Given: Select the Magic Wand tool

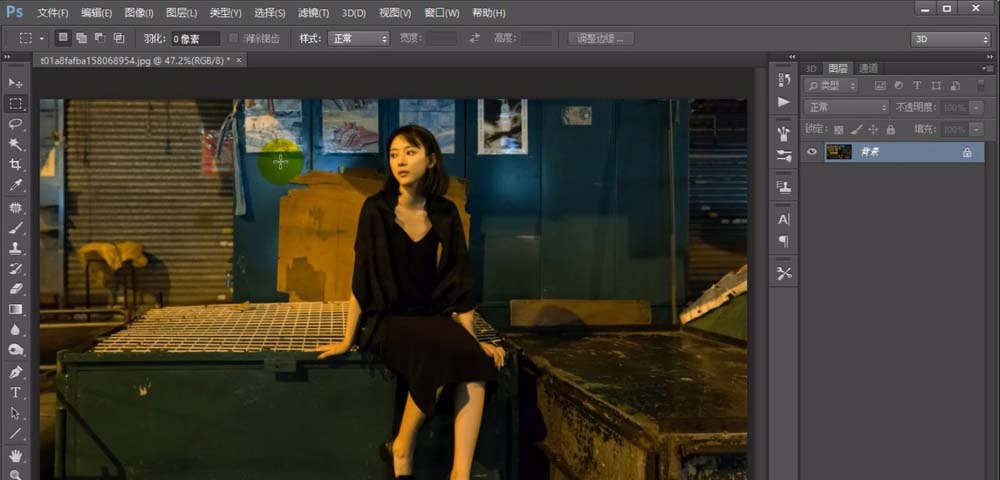Looking at the screenshot, I should [x=16, y=144].
